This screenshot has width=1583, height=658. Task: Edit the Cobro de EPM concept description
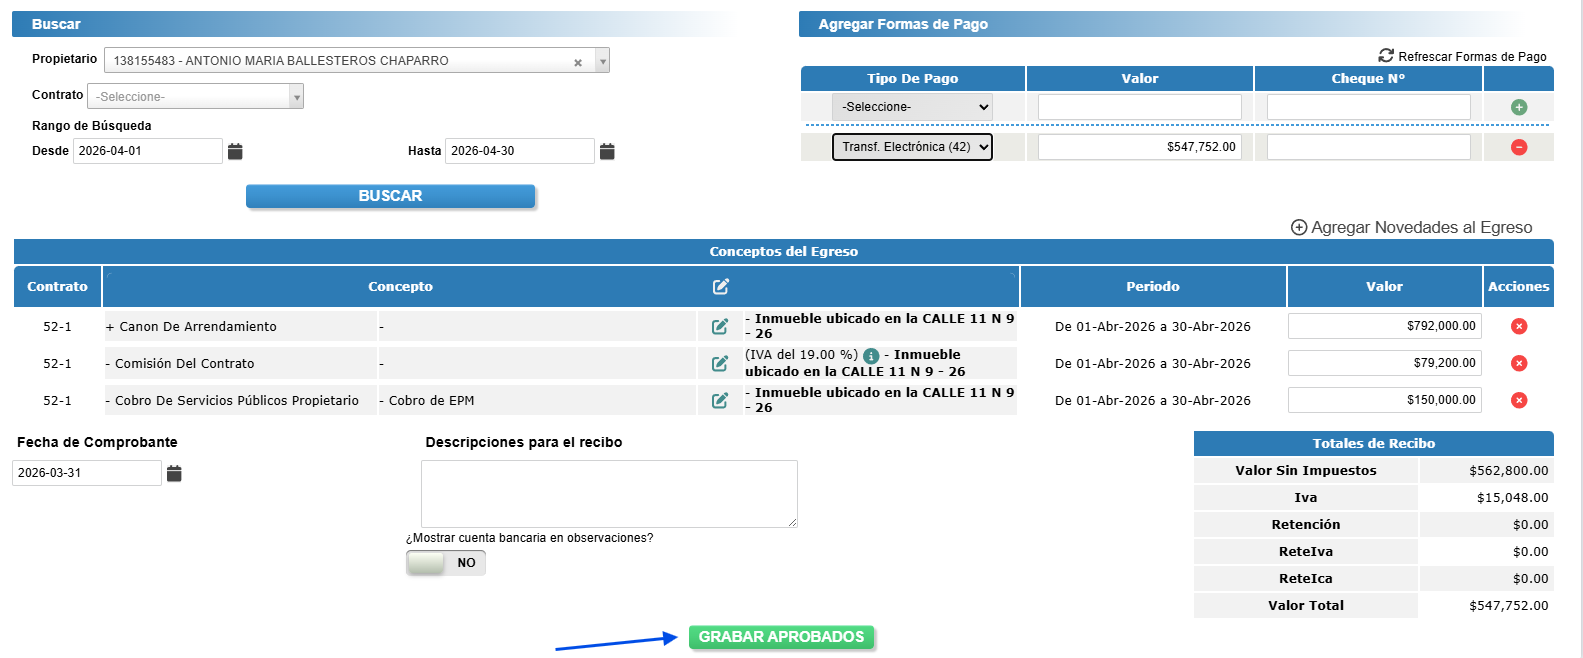tap(719, 400)
